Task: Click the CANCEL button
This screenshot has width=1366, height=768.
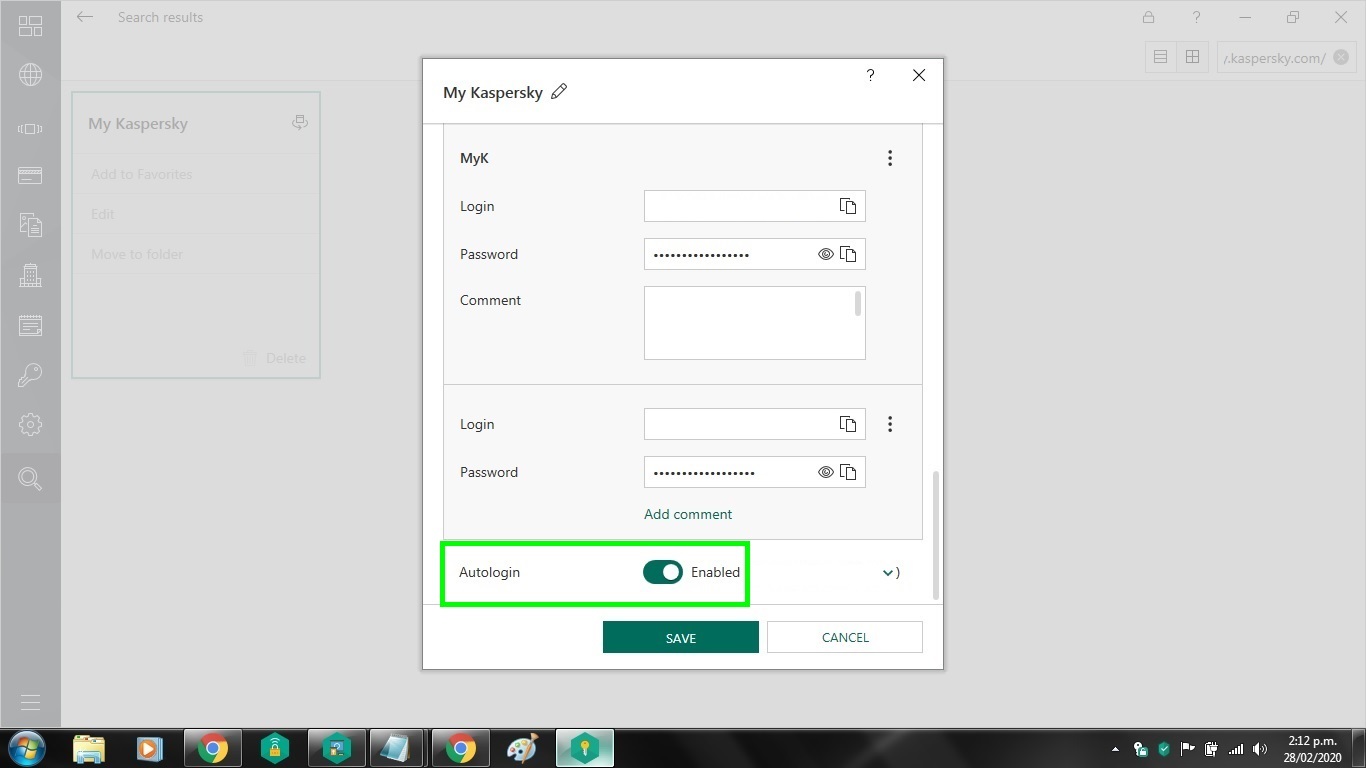Action: pyautogui.click(x=845, y=637)
